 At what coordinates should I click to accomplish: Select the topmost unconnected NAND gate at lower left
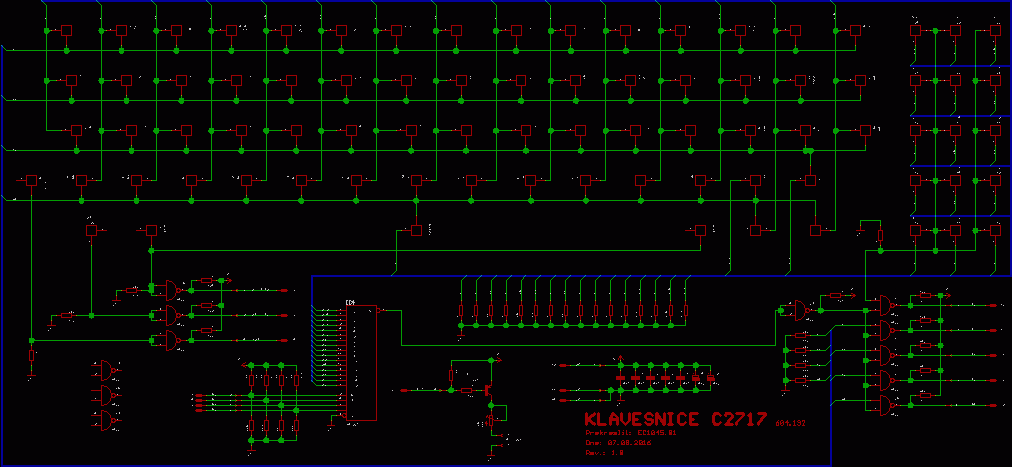pyautogui.click(x=106, y=369)
